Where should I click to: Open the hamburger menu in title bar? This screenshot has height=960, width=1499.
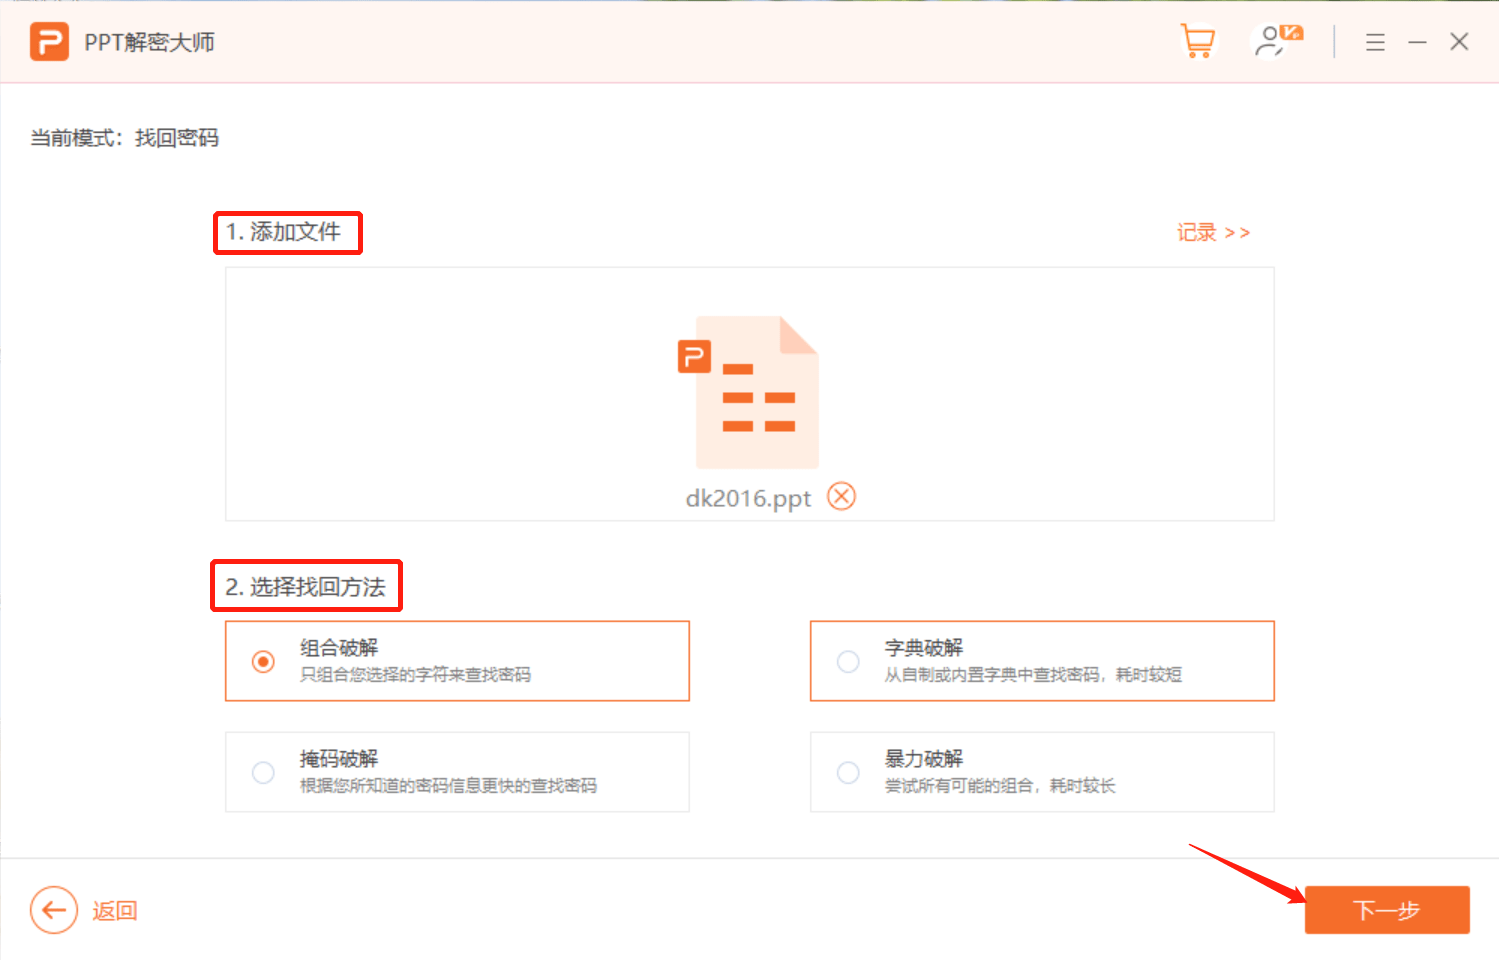coord(1375,42)
